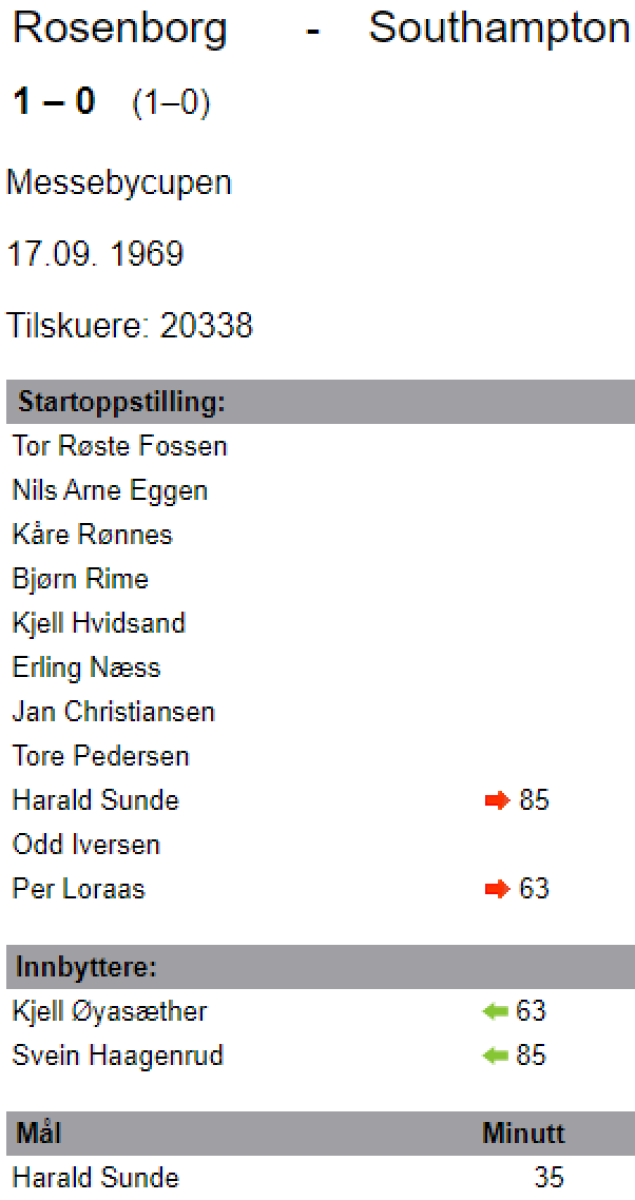Click Jan Christiansen in the lineup

[x=113, y=712]
